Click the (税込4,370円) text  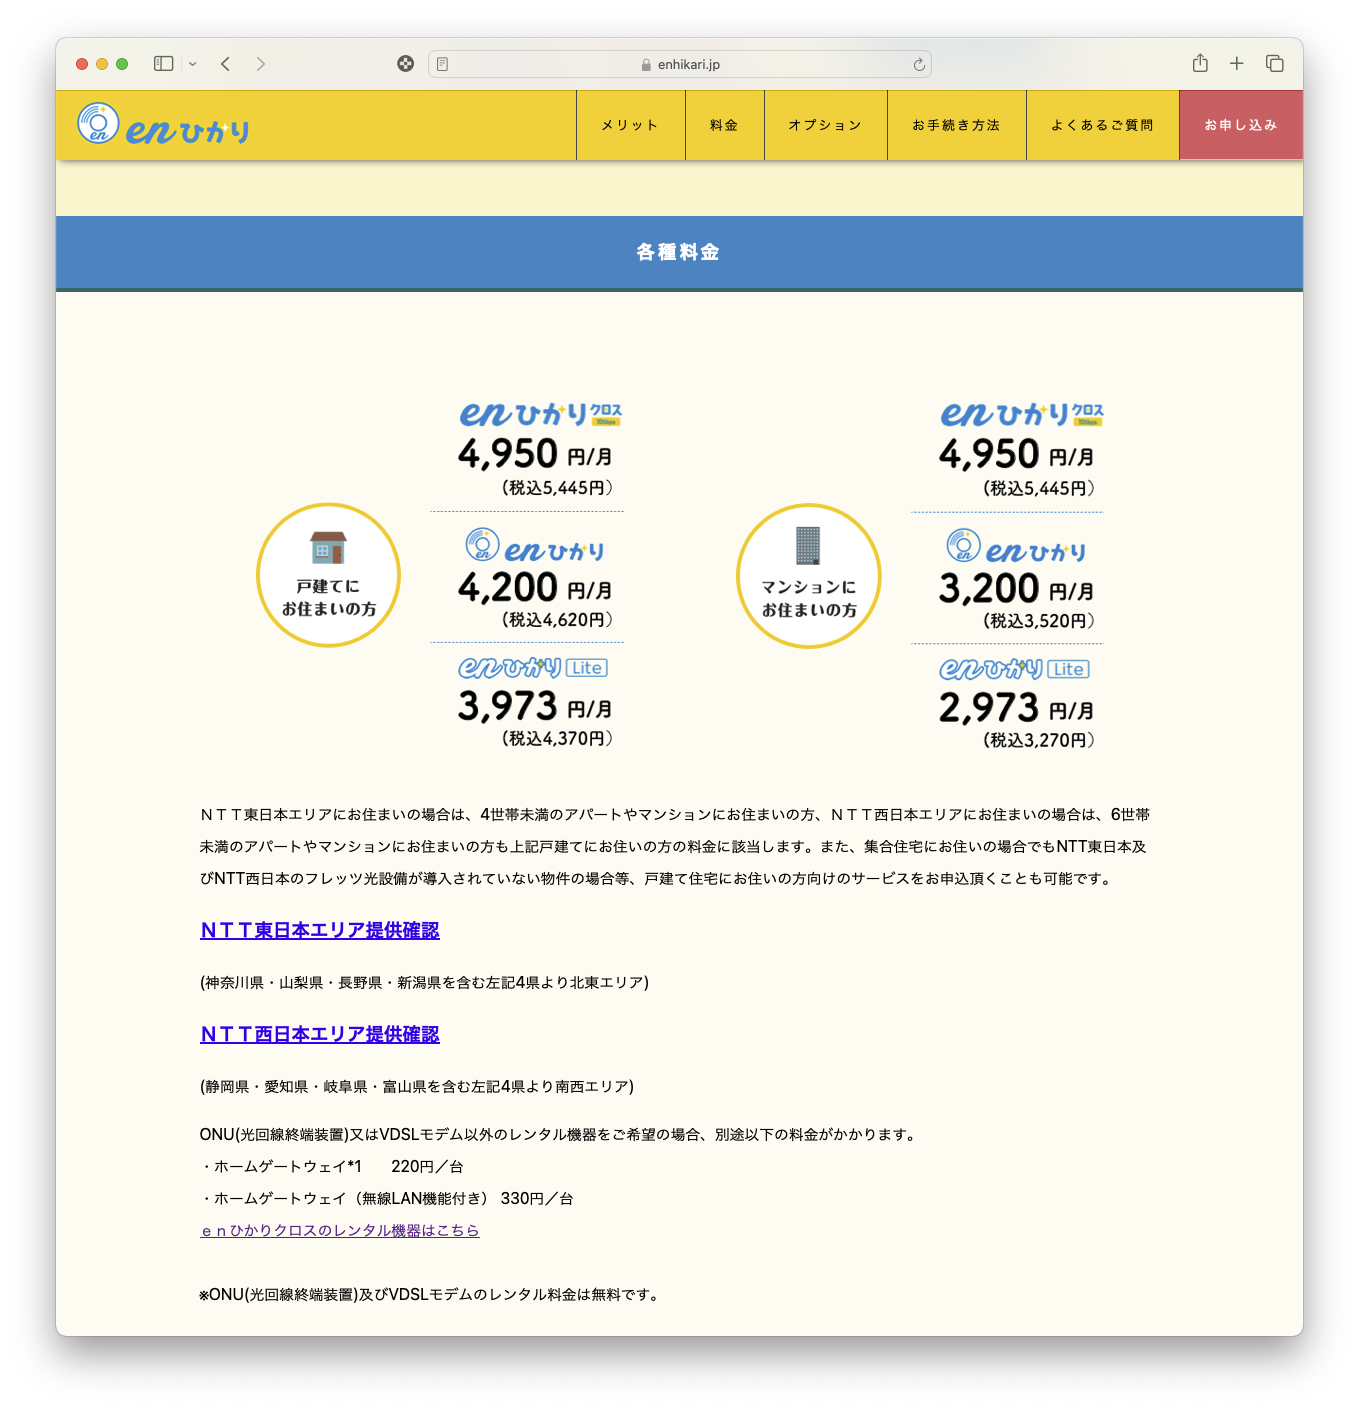pos(557,738)
